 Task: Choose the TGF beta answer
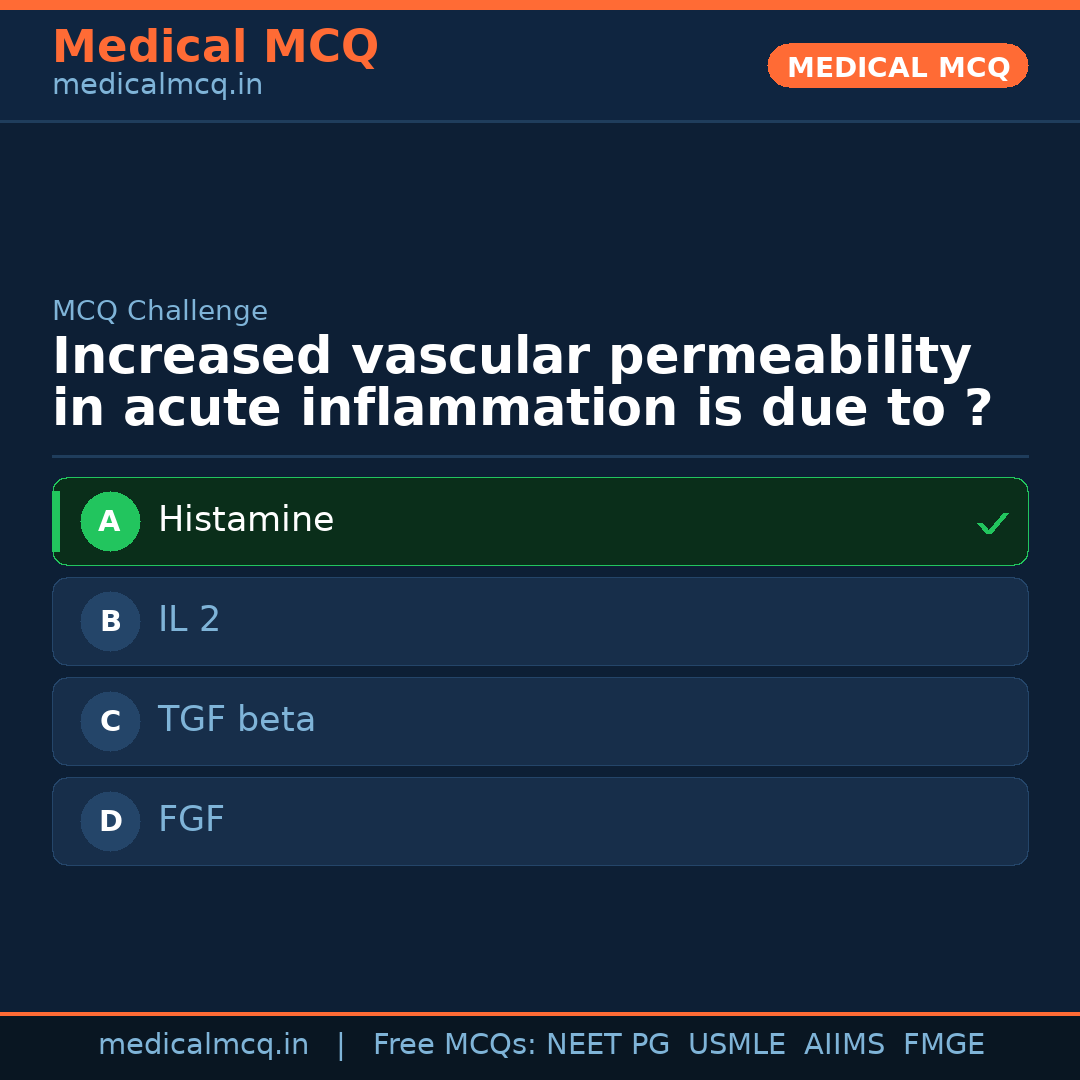tap(540, 721)
